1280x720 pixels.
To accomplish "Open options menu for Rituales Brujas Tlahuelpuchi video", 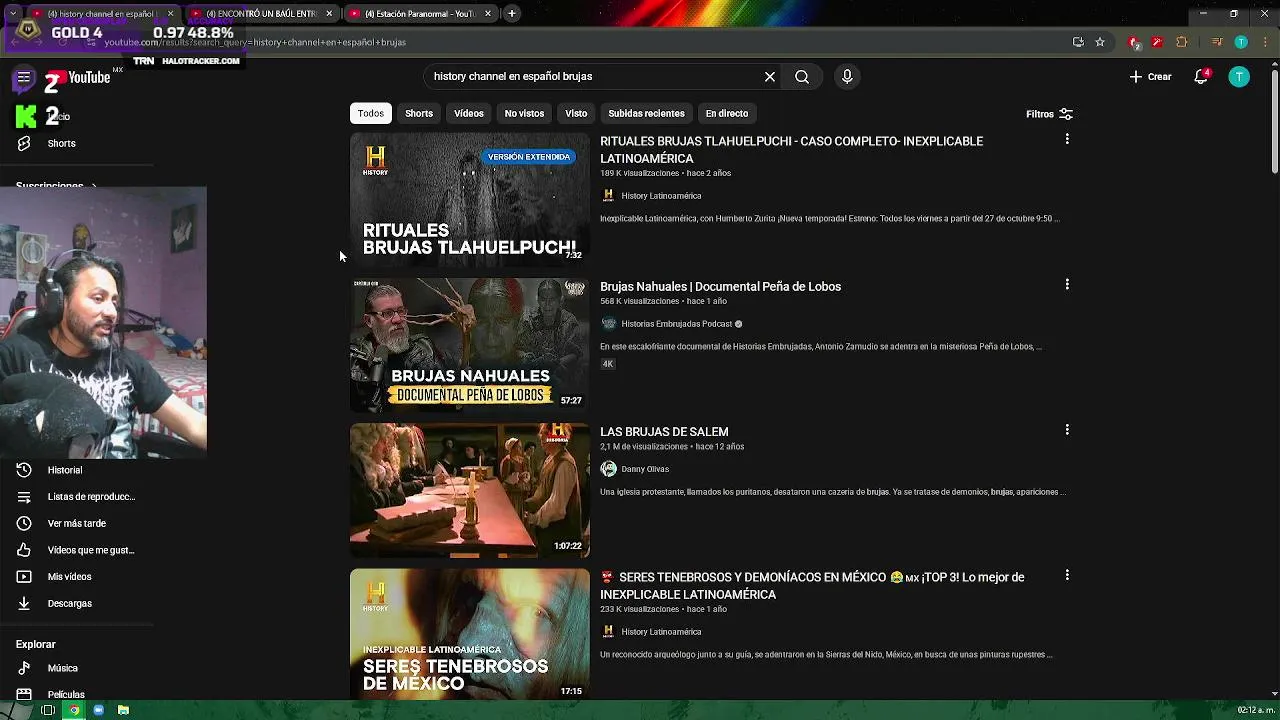I will 1067,140.
